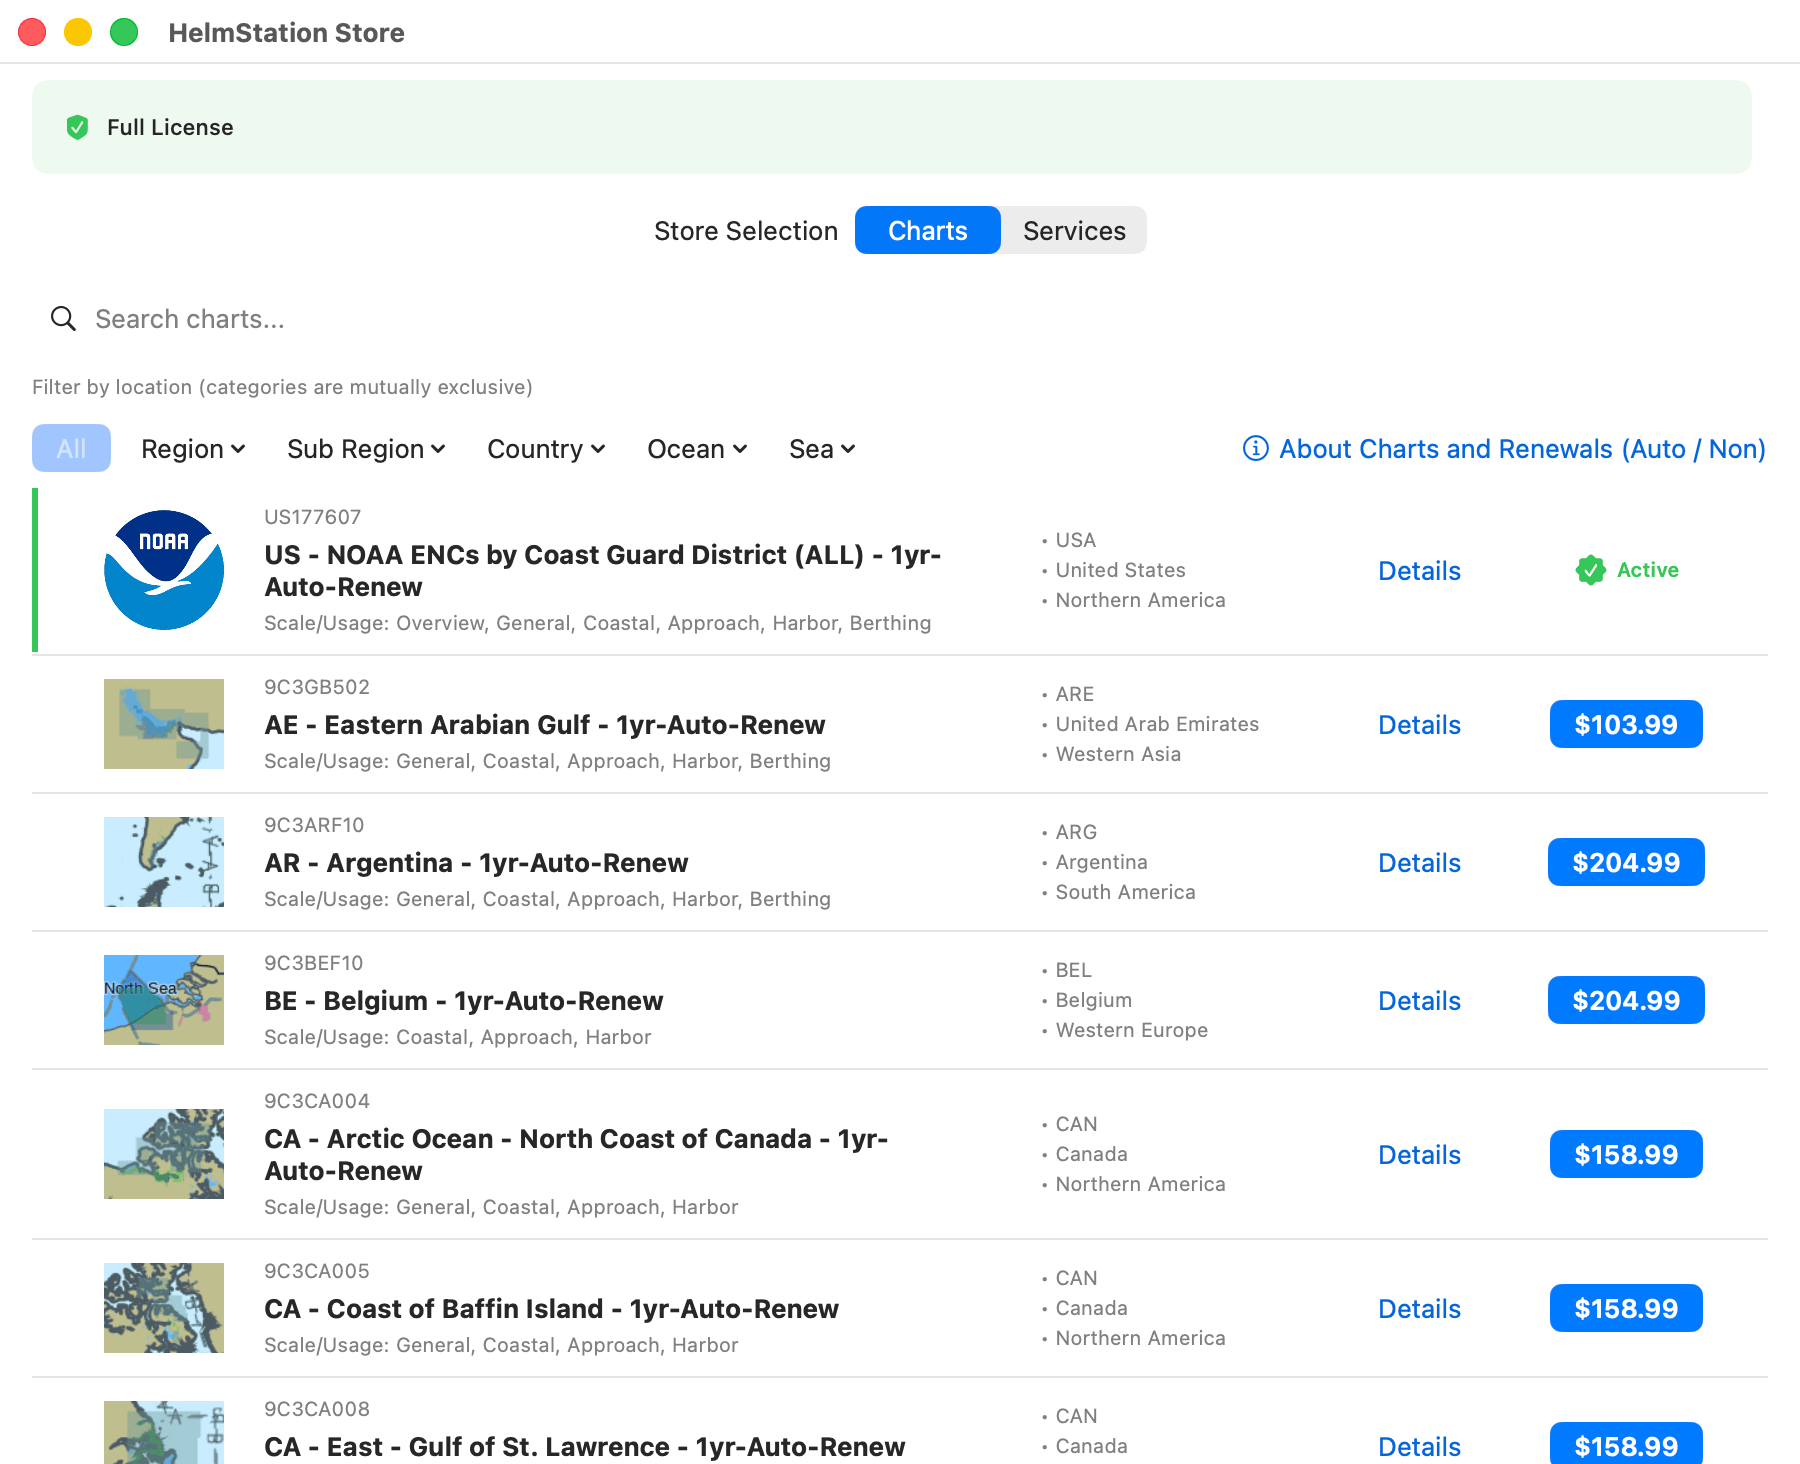The height and width of the screenshot is (1464, 1800).
Task: View Details for Gulf of St. Lawrence
Action: pos(1419,1447)
